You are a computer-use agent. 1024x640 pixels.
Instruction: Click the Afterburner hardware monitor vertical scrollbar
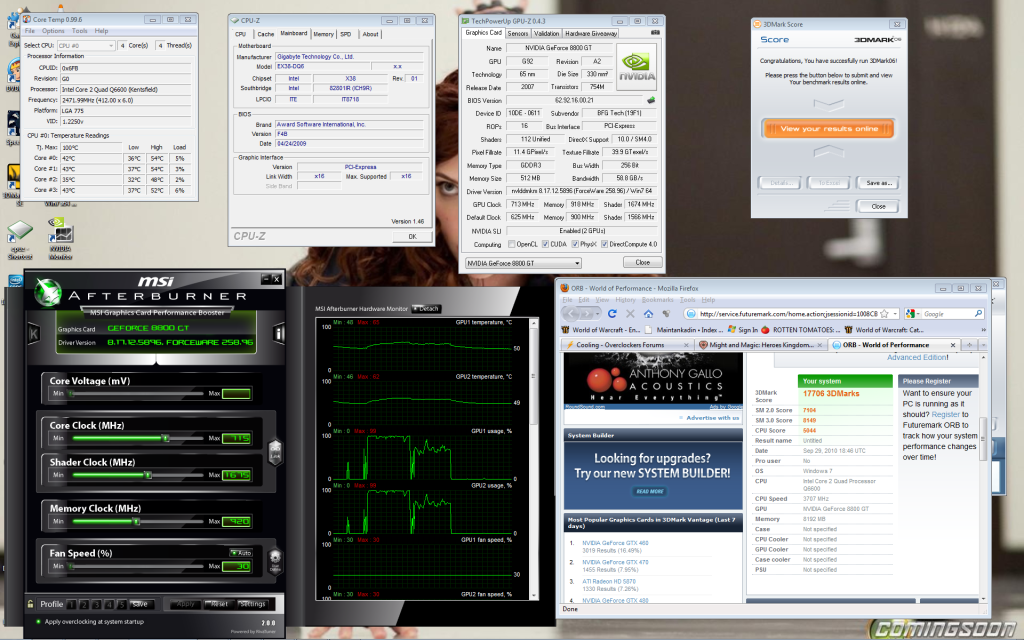click(x=534, y=458)
